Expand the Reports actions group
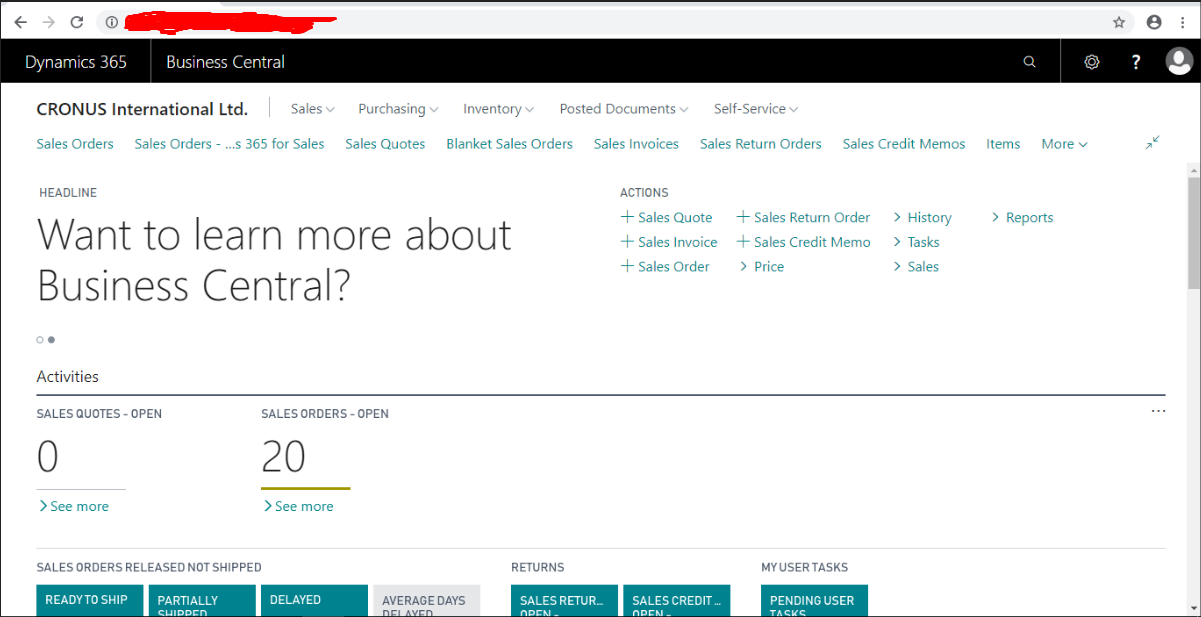This screenshot has width=1201, height=617. 1022,217
